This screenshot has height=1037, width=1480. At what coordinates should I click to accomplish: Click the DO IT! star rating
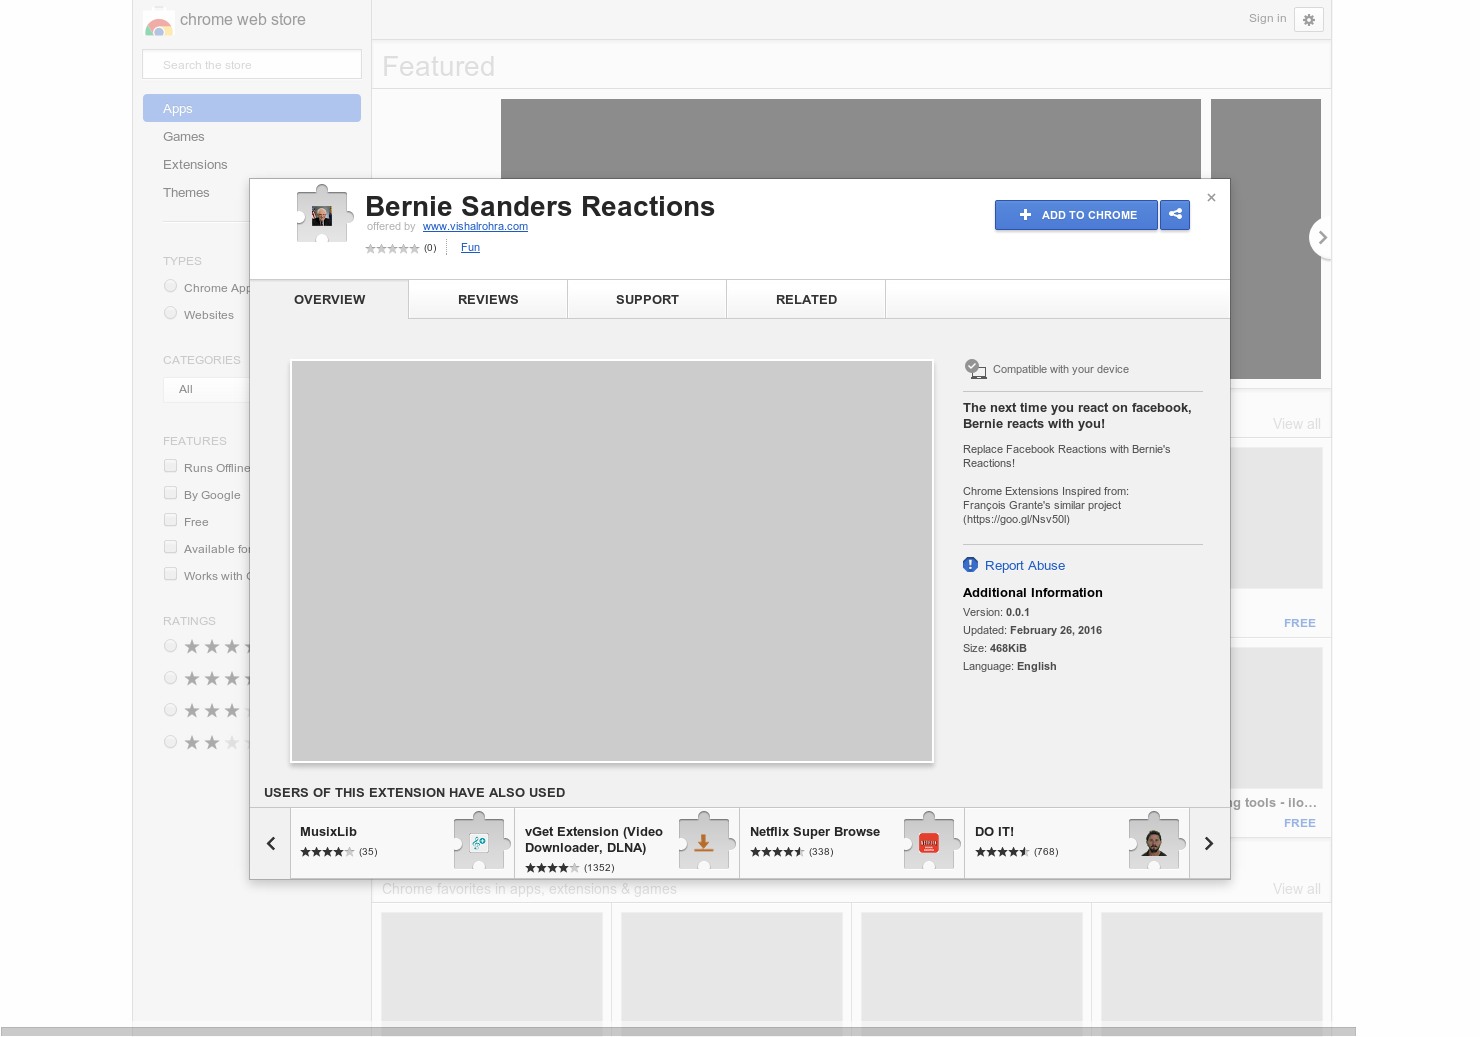(1002, 852)
